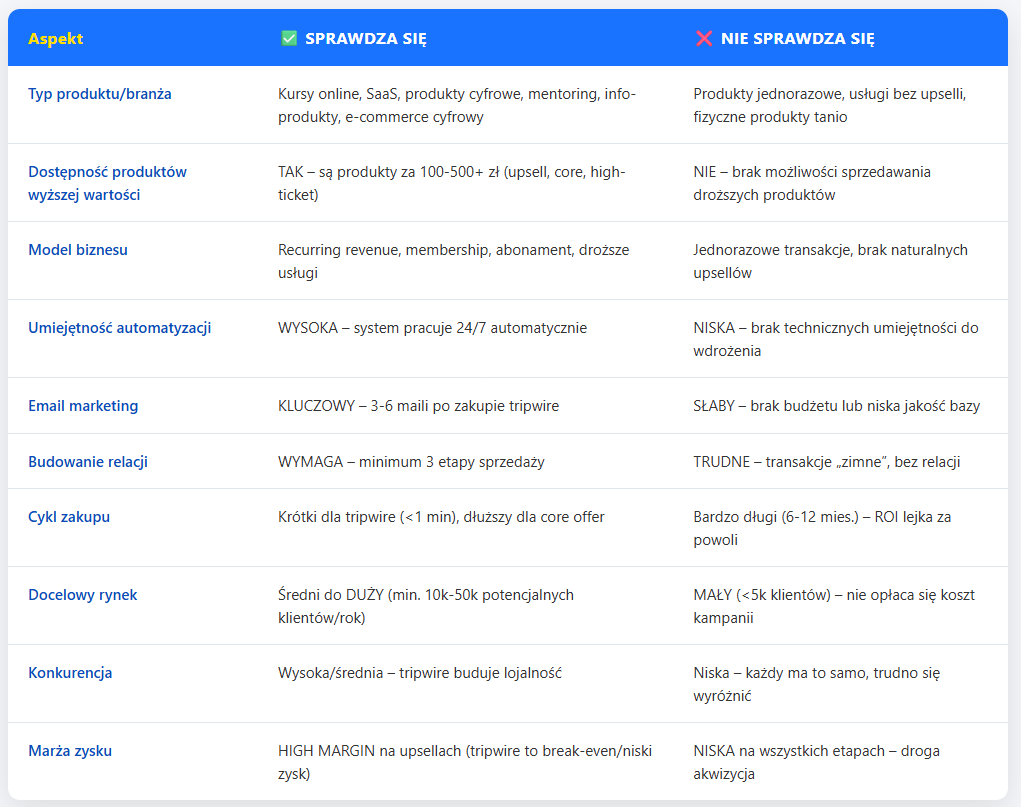Click the Umiejętność automatyzacji row label

pyautogui.click(x=119, y=328)
